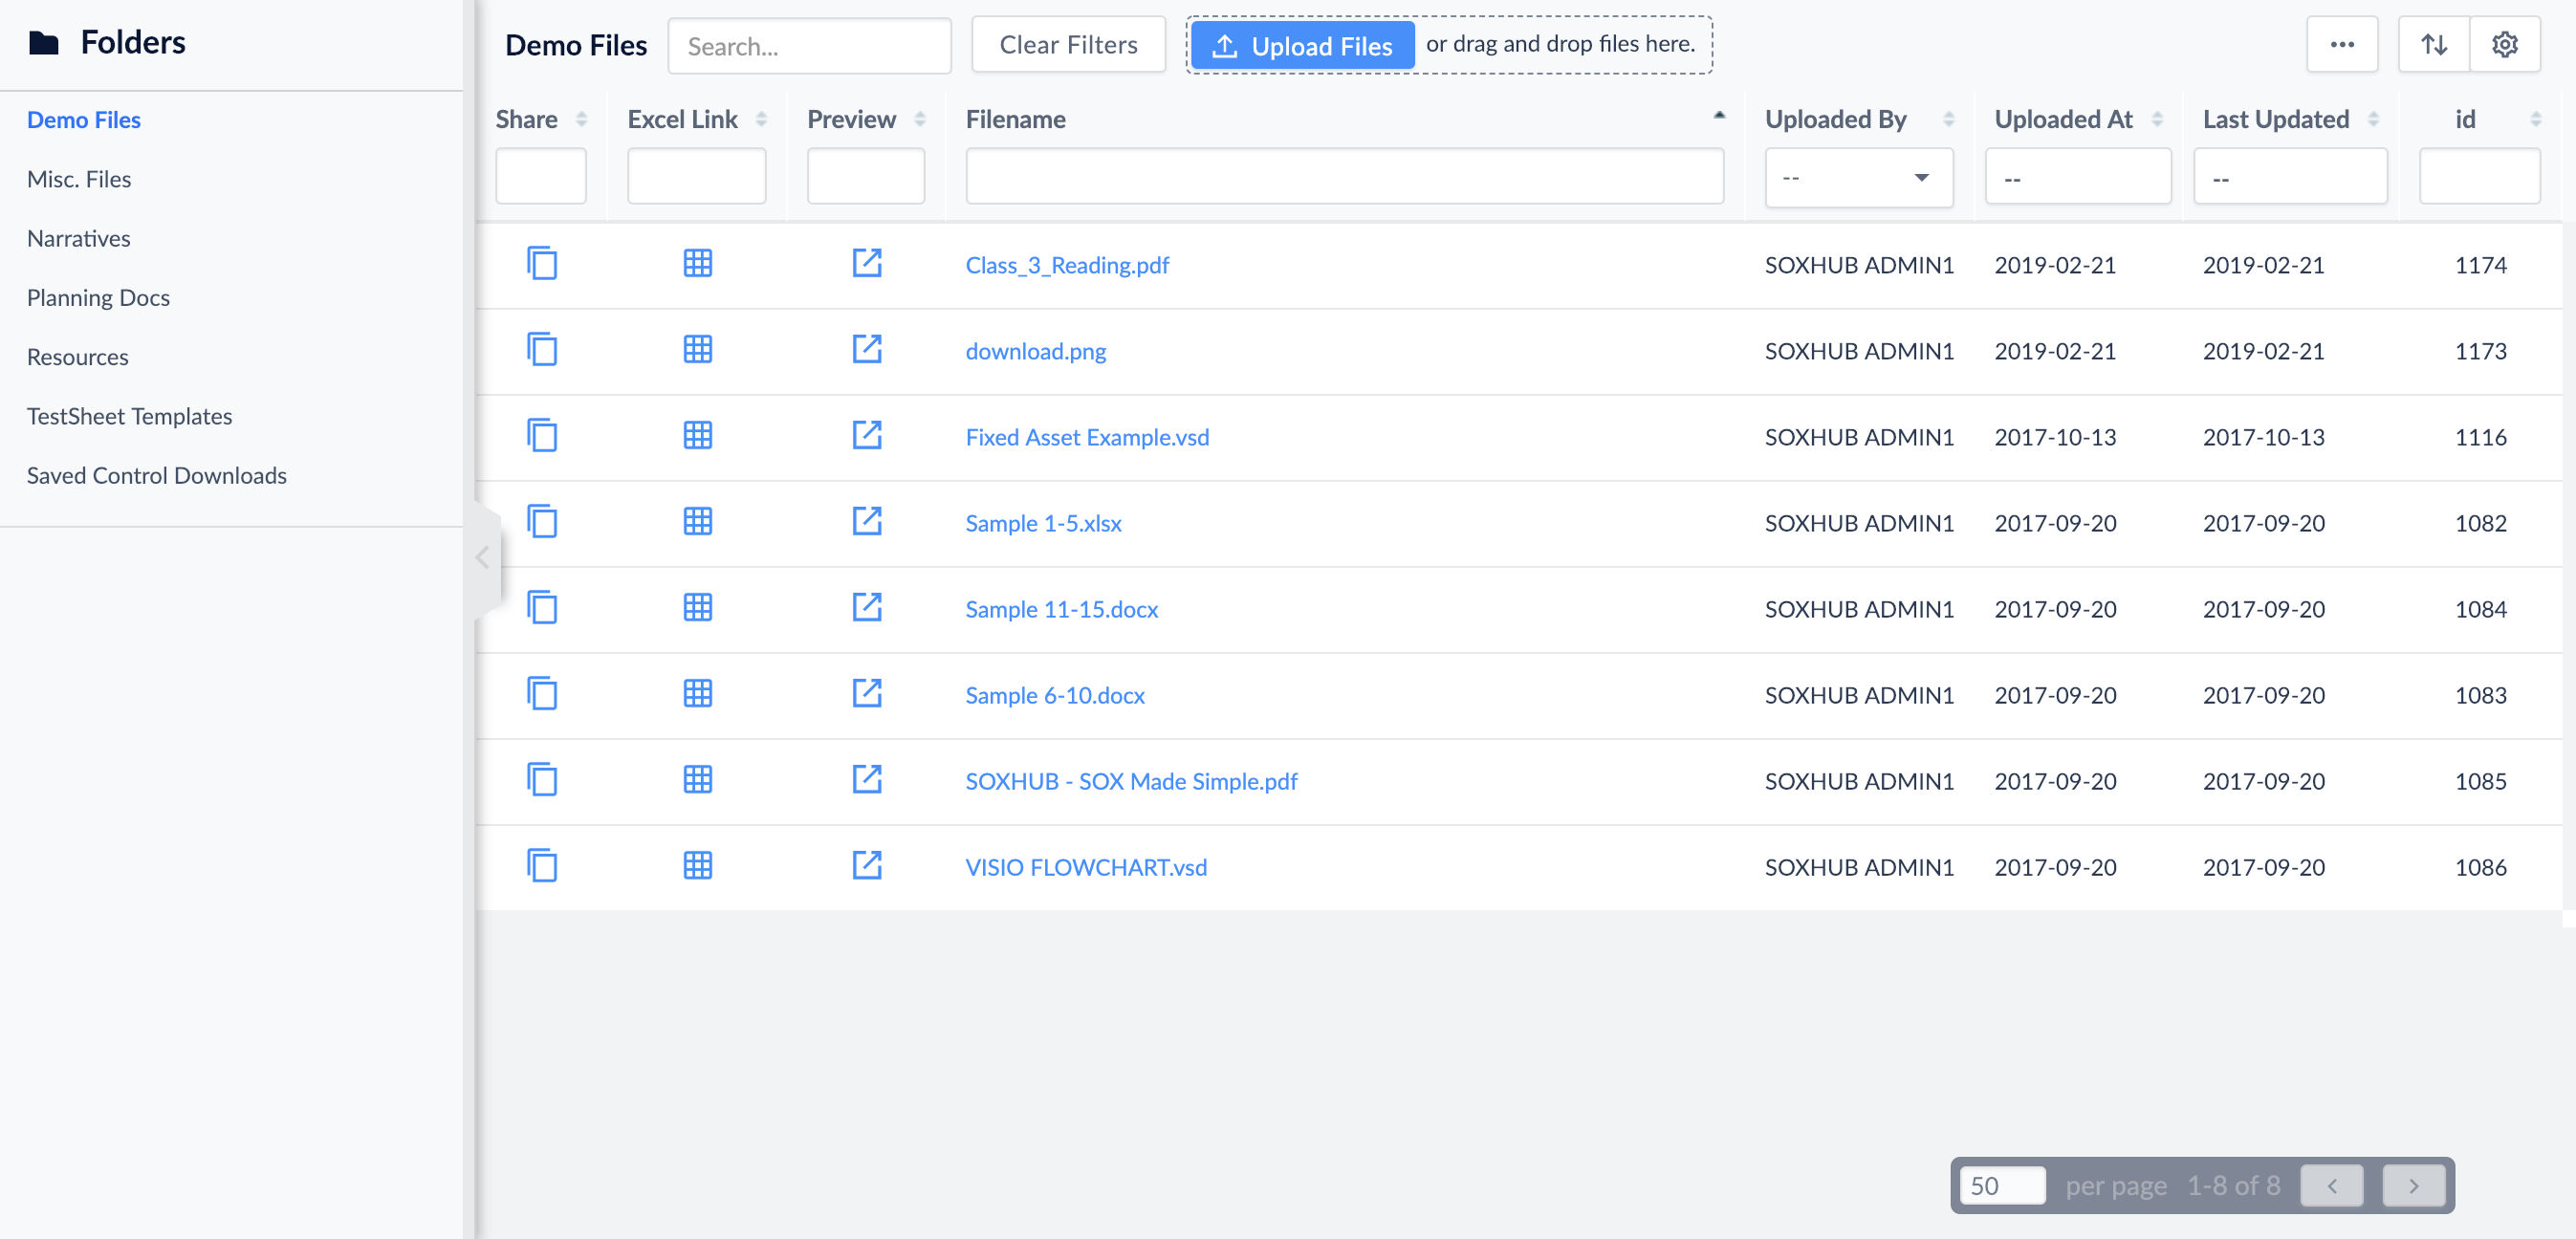Open Excel link for Sample 11-15.docx
Image resolution: width=2576 pixels, height=1239 pixels.
697,608
